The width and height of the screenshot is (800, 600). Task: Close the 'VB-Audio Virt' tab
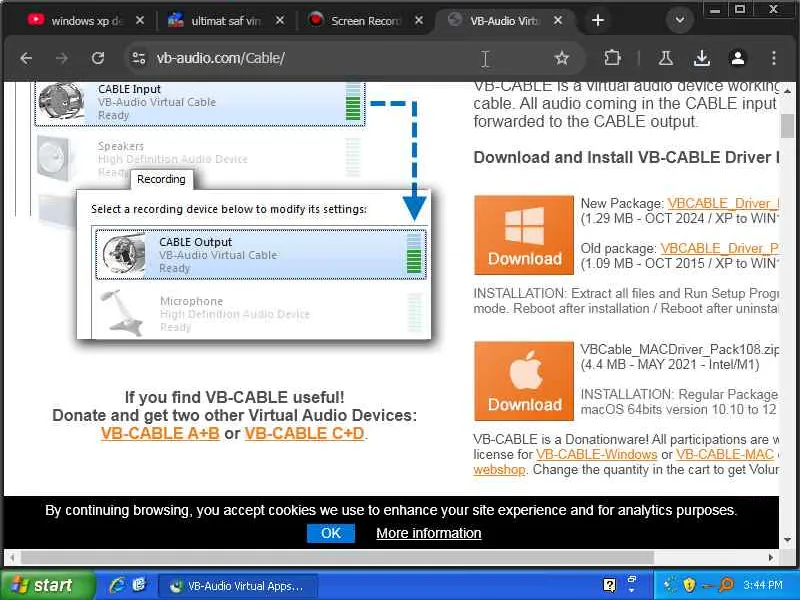[558, 20]
